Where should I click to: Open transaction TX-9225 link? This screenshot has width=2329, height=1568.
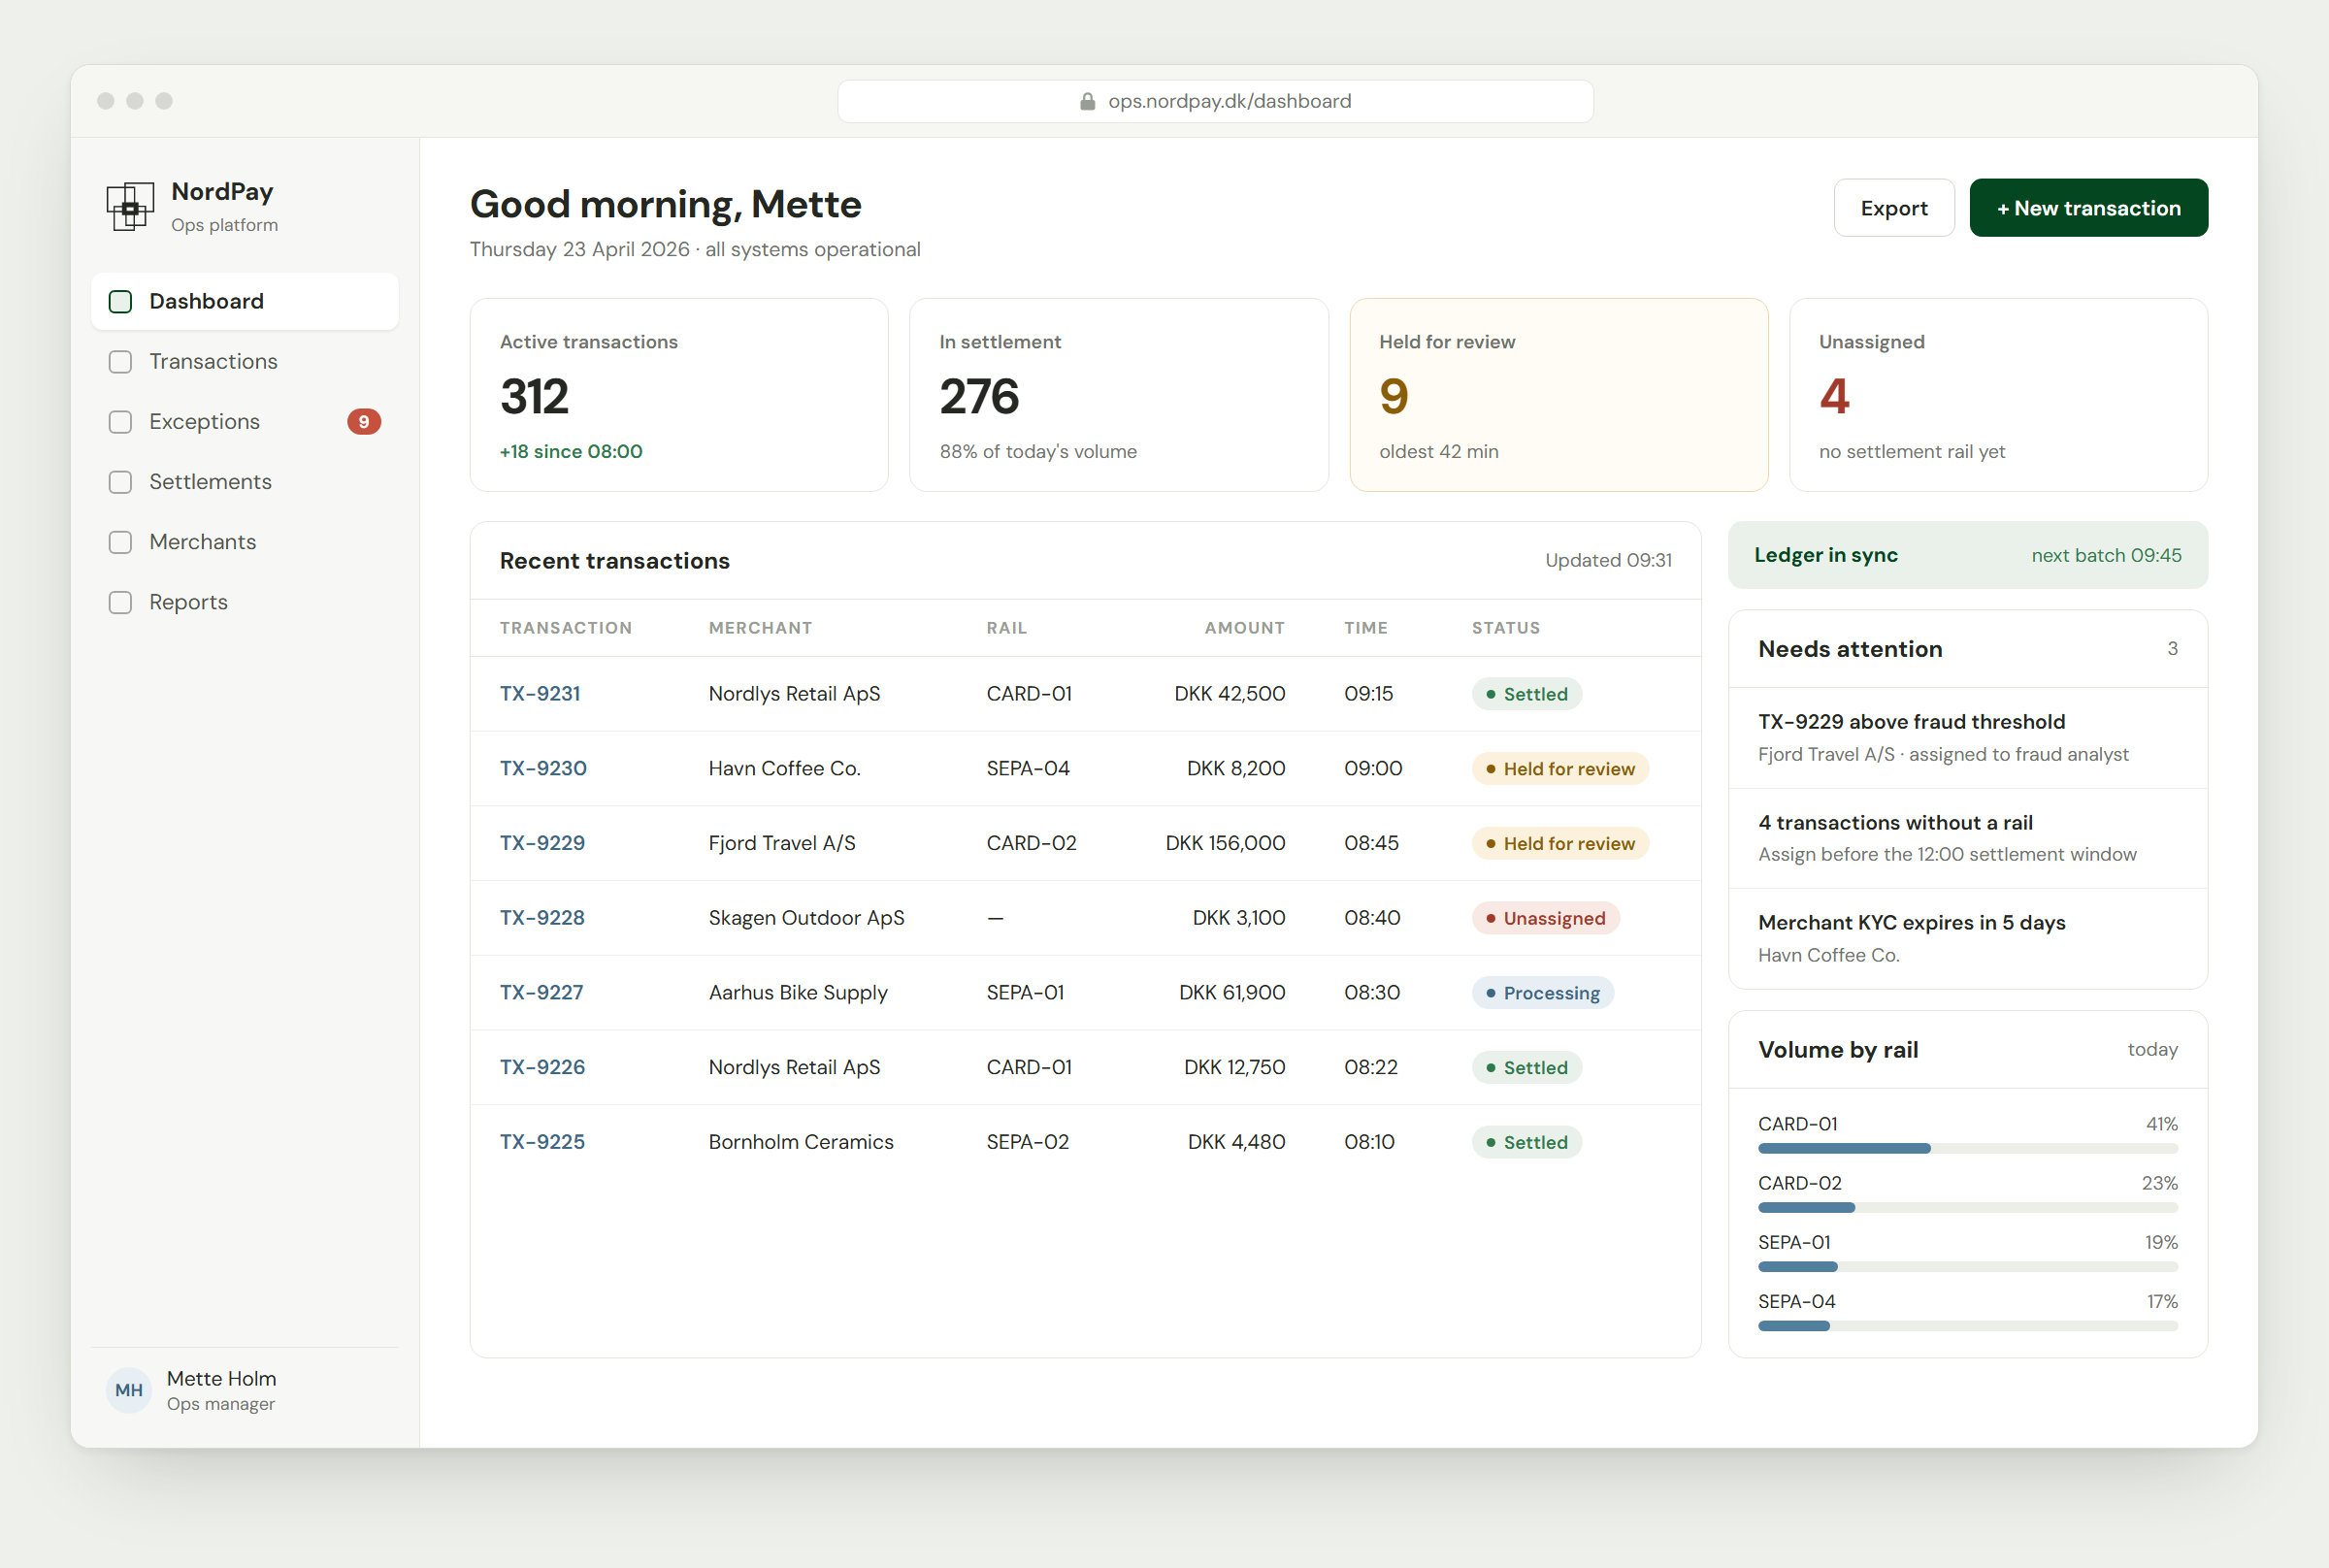point(542,1141)
